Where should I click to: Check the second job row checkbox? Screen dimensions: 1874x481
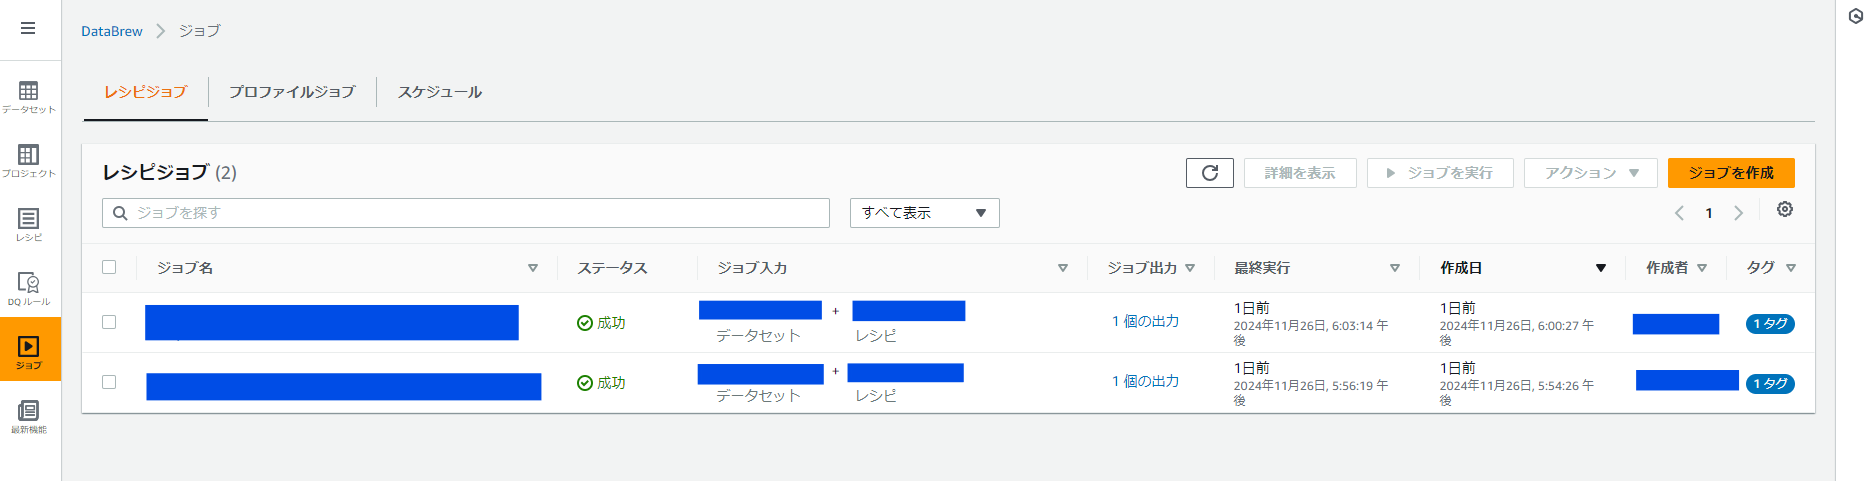[x=109, y=382]
